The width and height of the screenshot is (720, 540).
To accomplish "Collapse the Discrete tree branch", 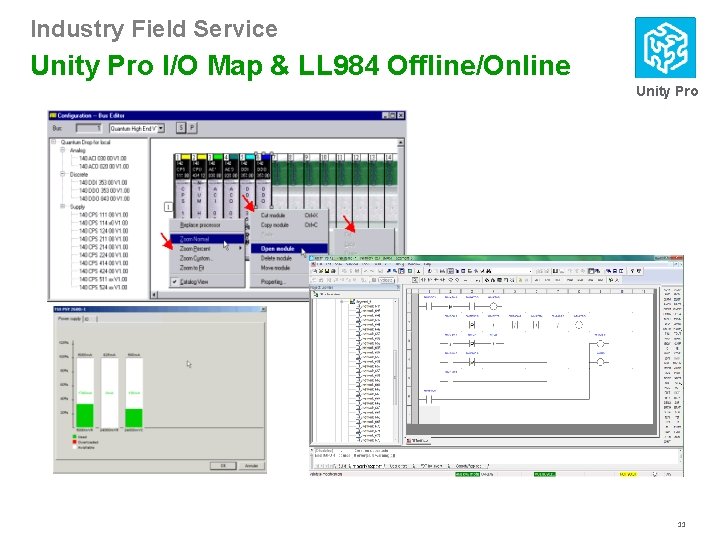I will [63, 174].
